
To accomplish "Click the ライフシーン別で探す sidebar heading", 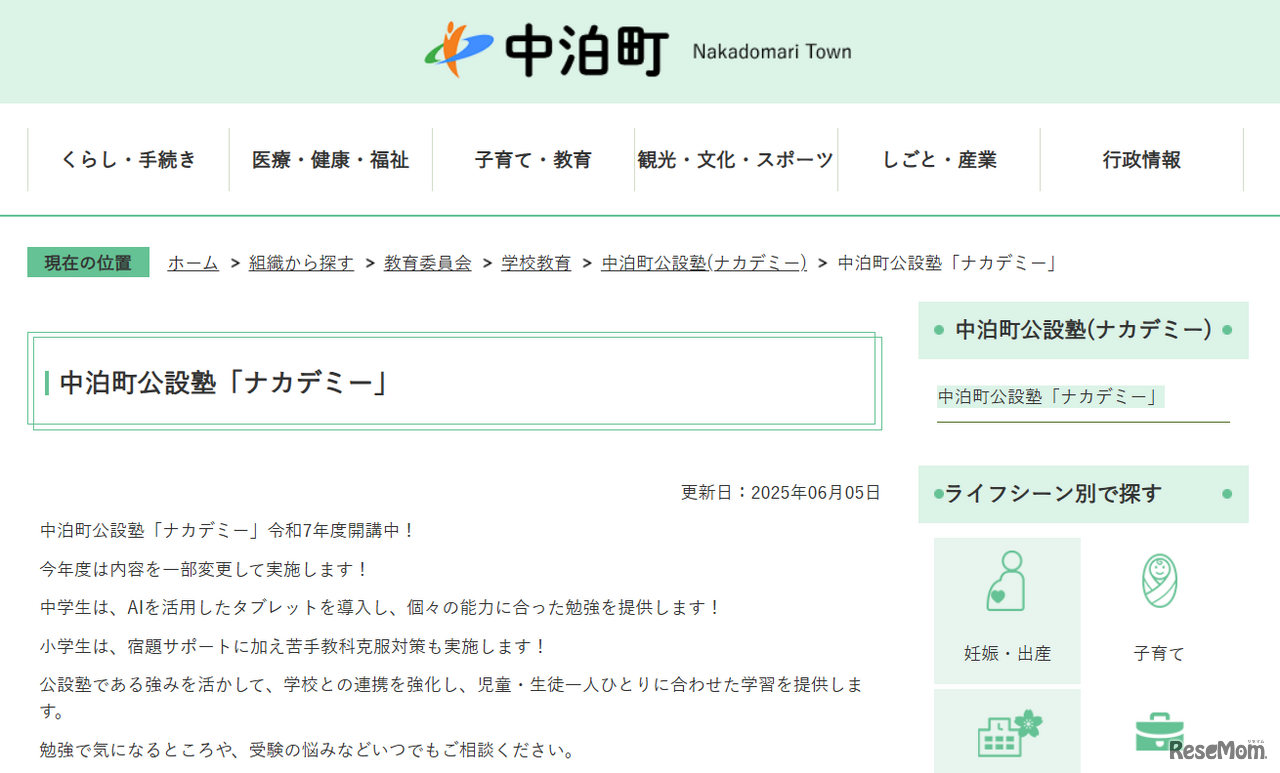I will point(1083,494).
